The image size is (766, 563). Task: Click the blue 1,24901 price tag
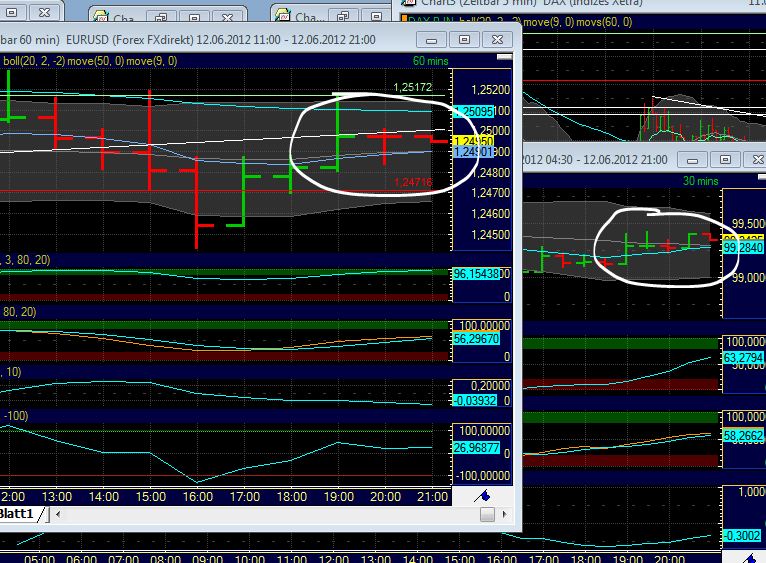474,152
